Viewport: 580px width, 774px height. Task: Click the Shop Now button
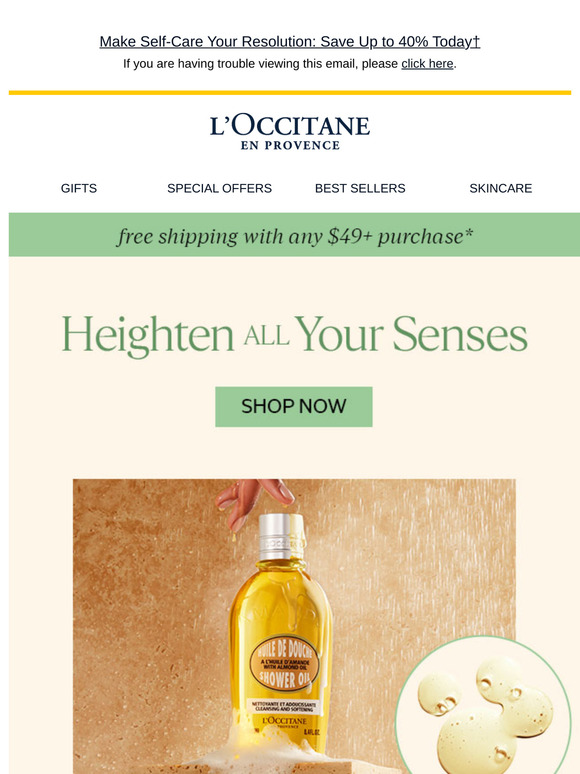[294, 407]
